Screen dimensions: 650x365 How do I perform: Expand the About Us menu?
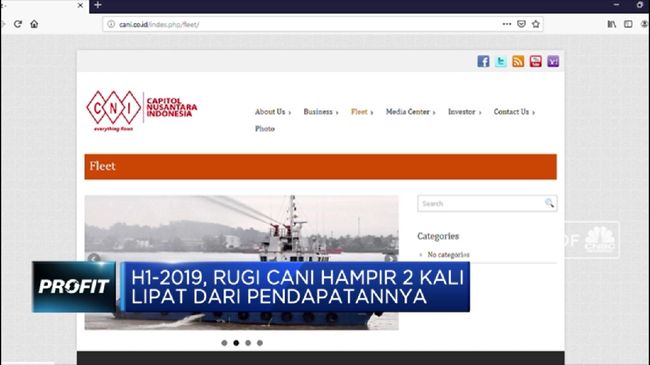click(273, 112)
